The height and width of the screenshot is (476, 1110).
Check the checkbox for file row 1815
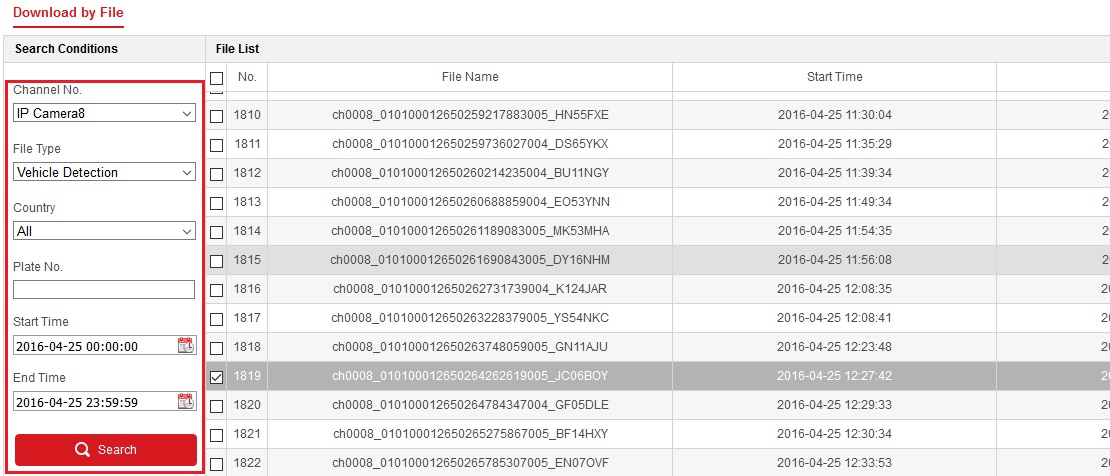tap(216, 261)
